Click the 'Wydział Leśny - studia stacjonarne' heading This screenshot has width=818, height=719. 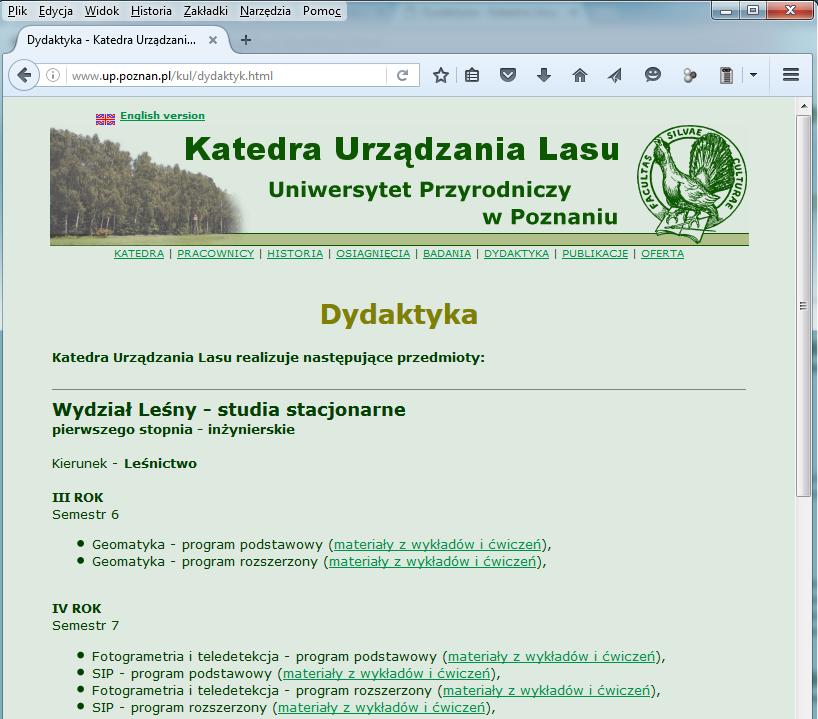[x=228, y=410]
